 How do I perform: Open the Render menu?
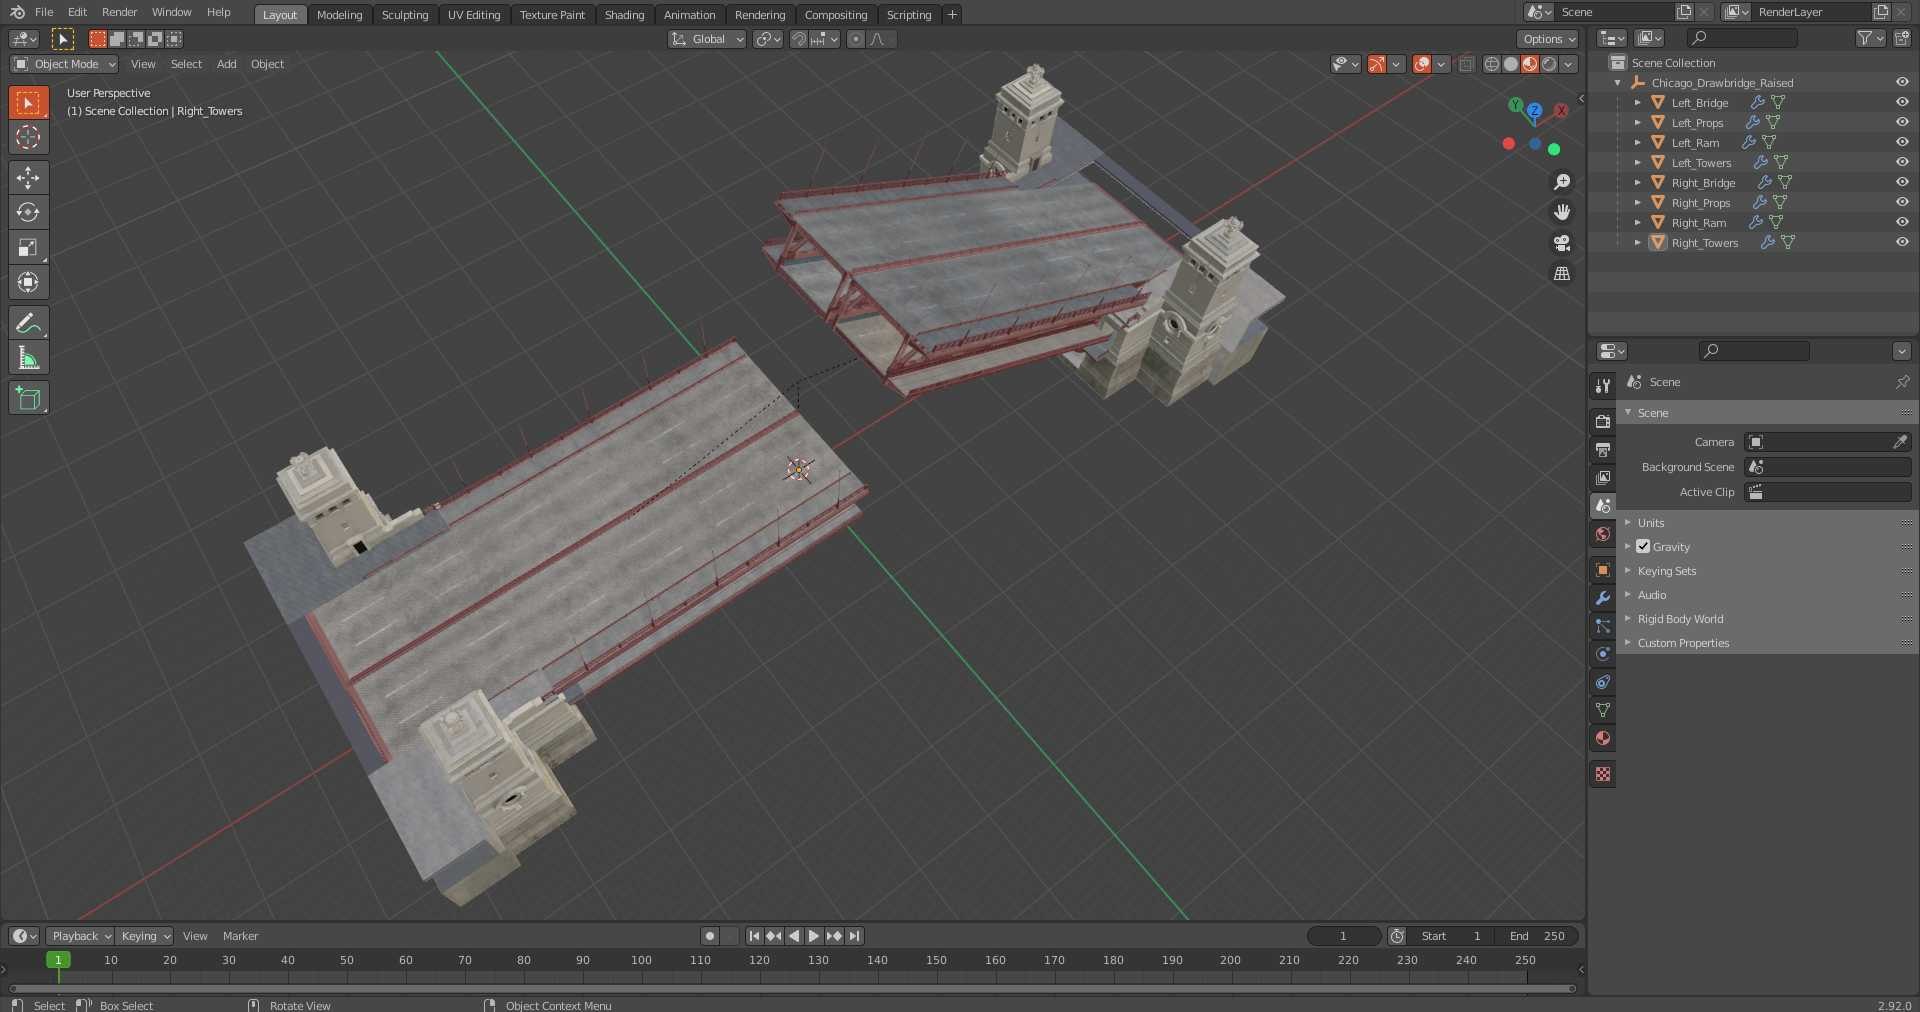click(x=119, y=12)
